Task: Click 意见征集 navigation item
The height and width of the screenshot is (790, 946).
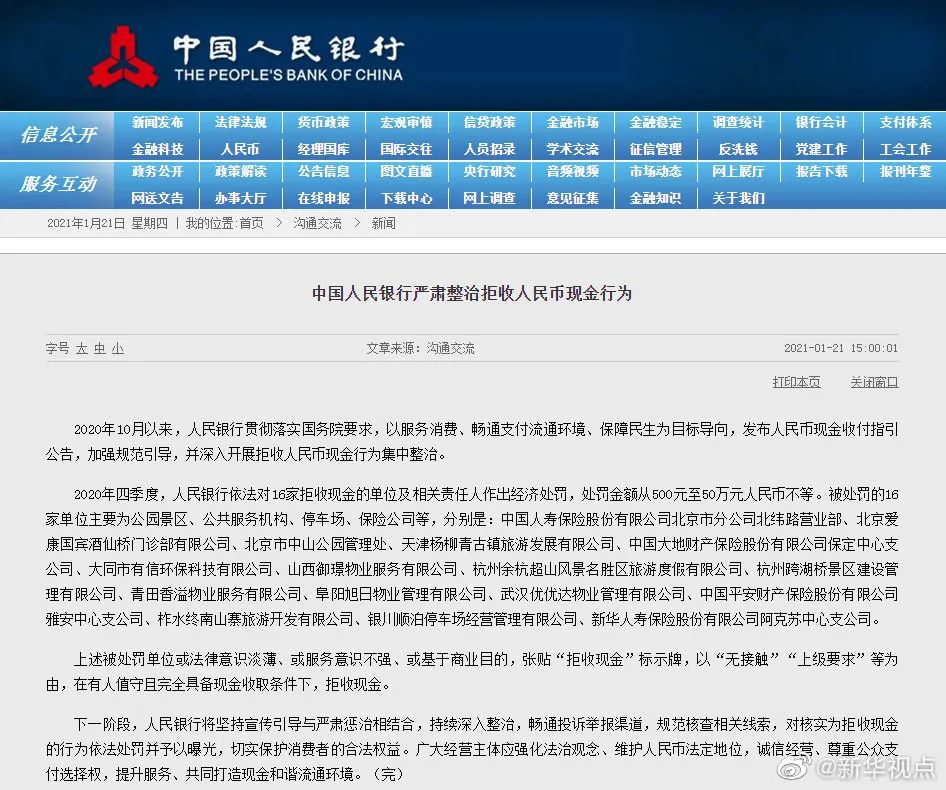Action: pos(573,198)
